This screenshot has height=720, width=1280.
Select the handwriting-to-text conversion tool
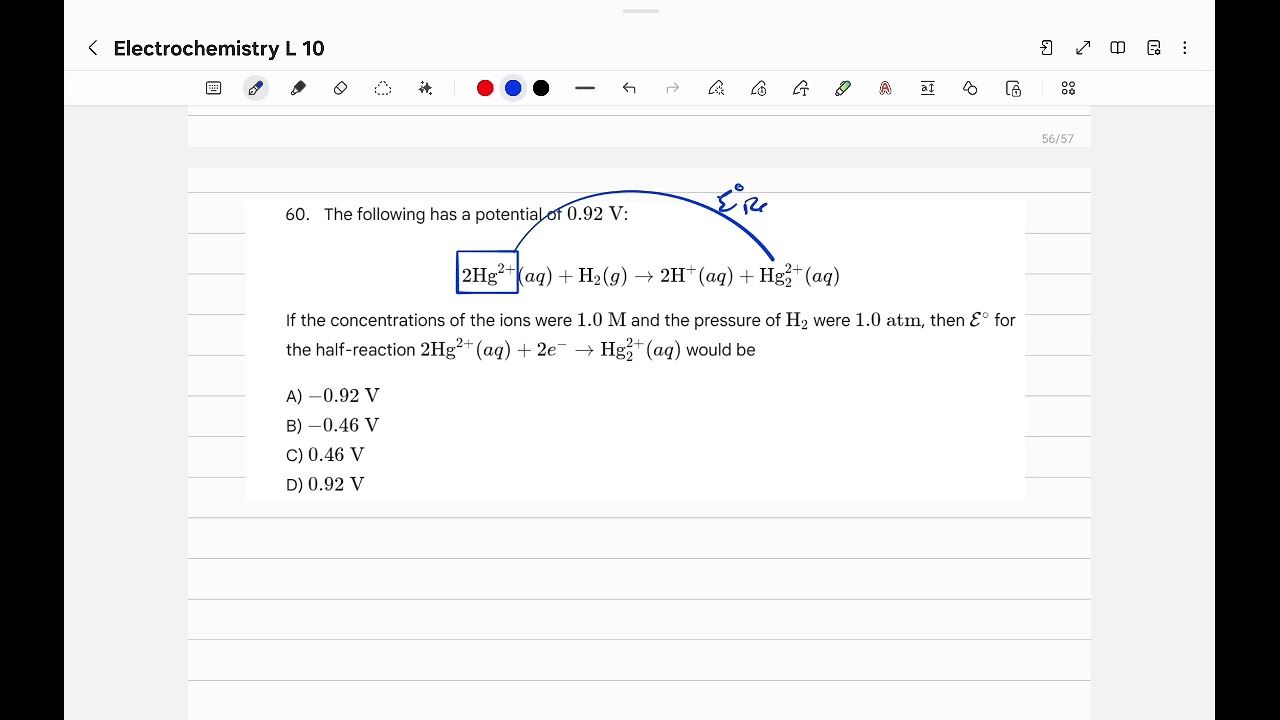801,88
